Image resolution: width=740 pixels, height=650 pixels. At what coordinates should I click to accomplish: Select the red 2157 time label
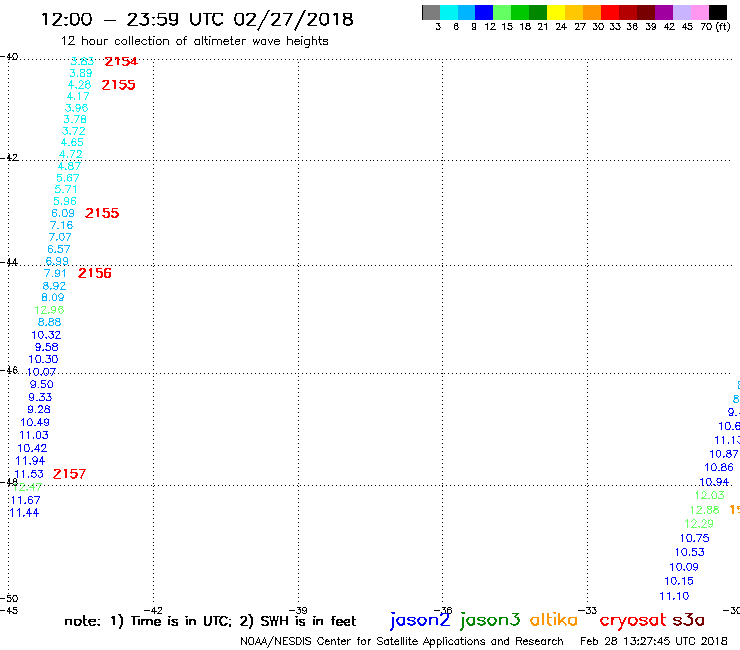[x=69, y=474]
